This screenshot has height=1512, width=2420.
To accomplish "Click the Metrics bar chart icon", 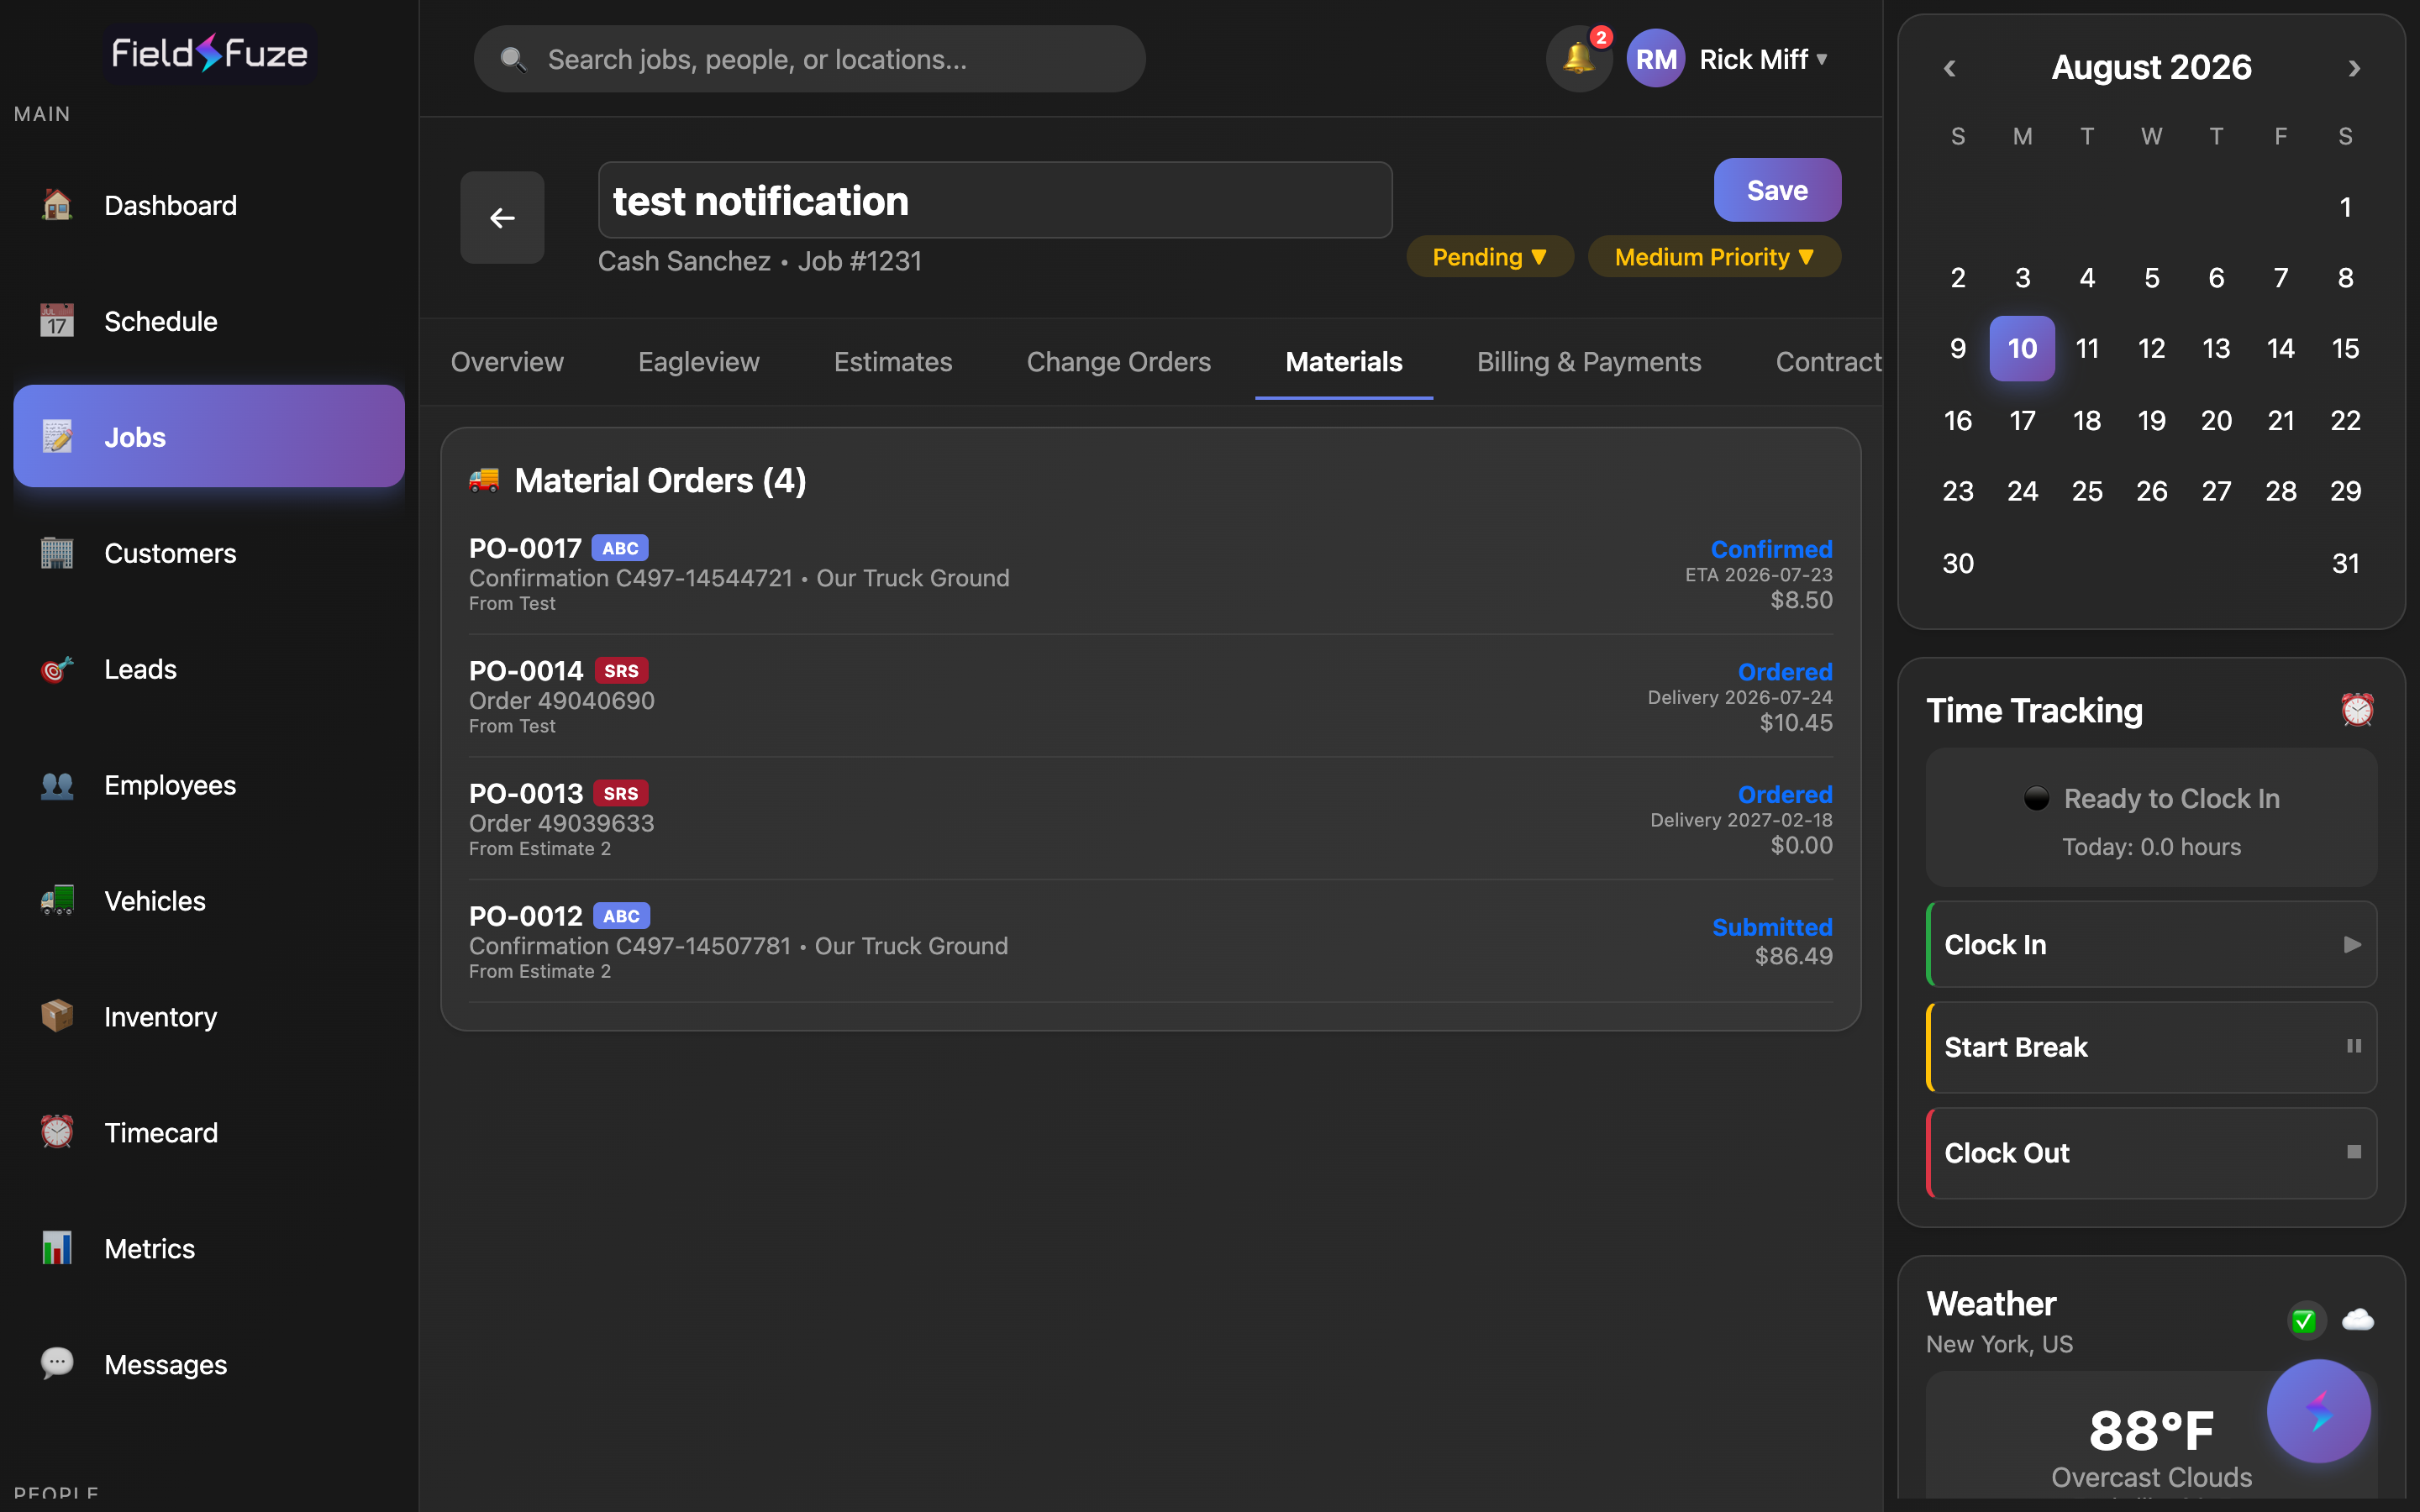I will click(57, 1249).
